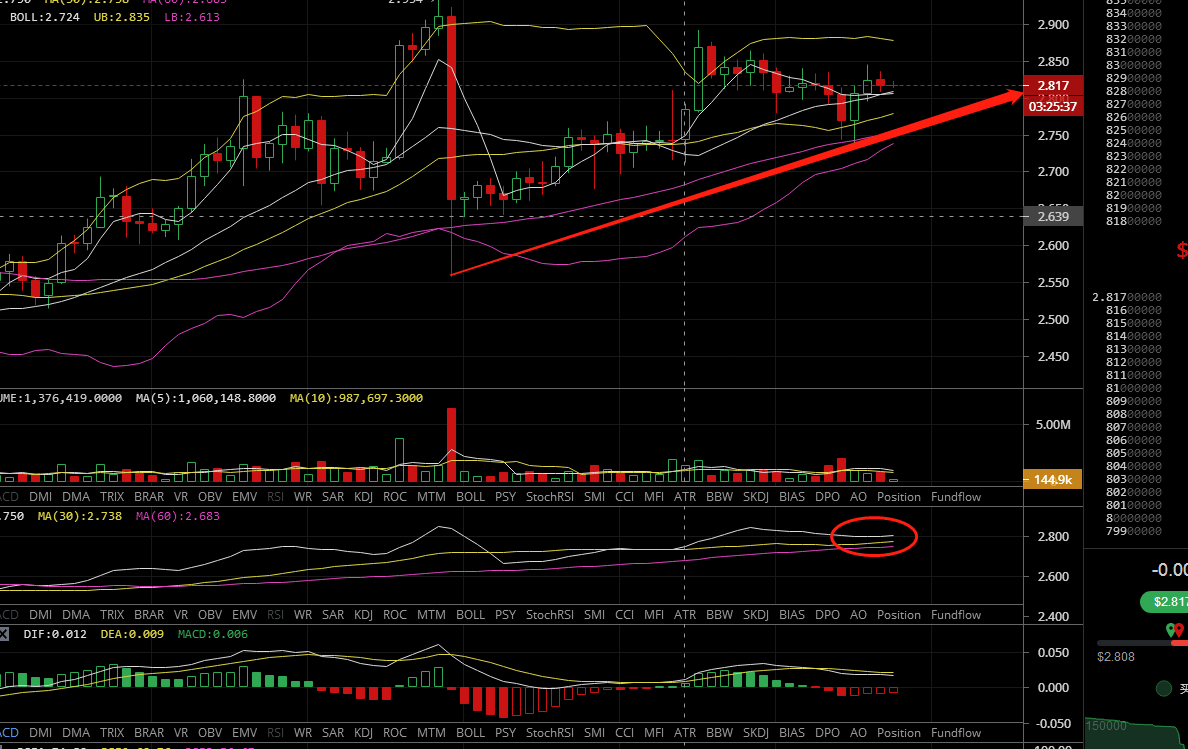1188x749 pixels.
Task: Click the BOLL:2.724 indicator readout
Action: tap(45, 17)
